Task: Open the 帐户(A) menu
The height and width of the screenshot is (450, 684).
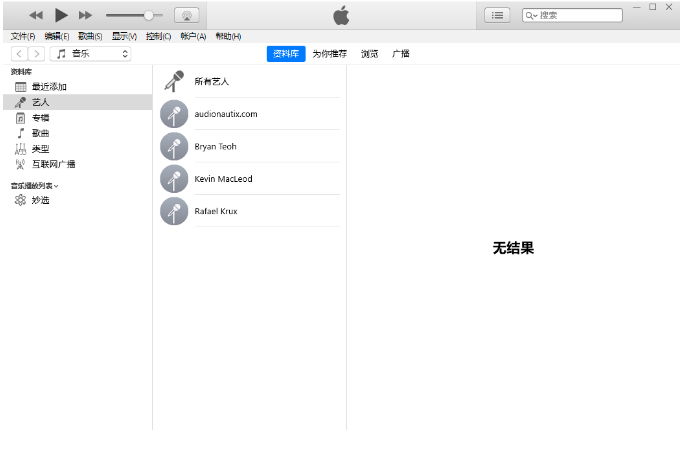Action: click(193, 36)
